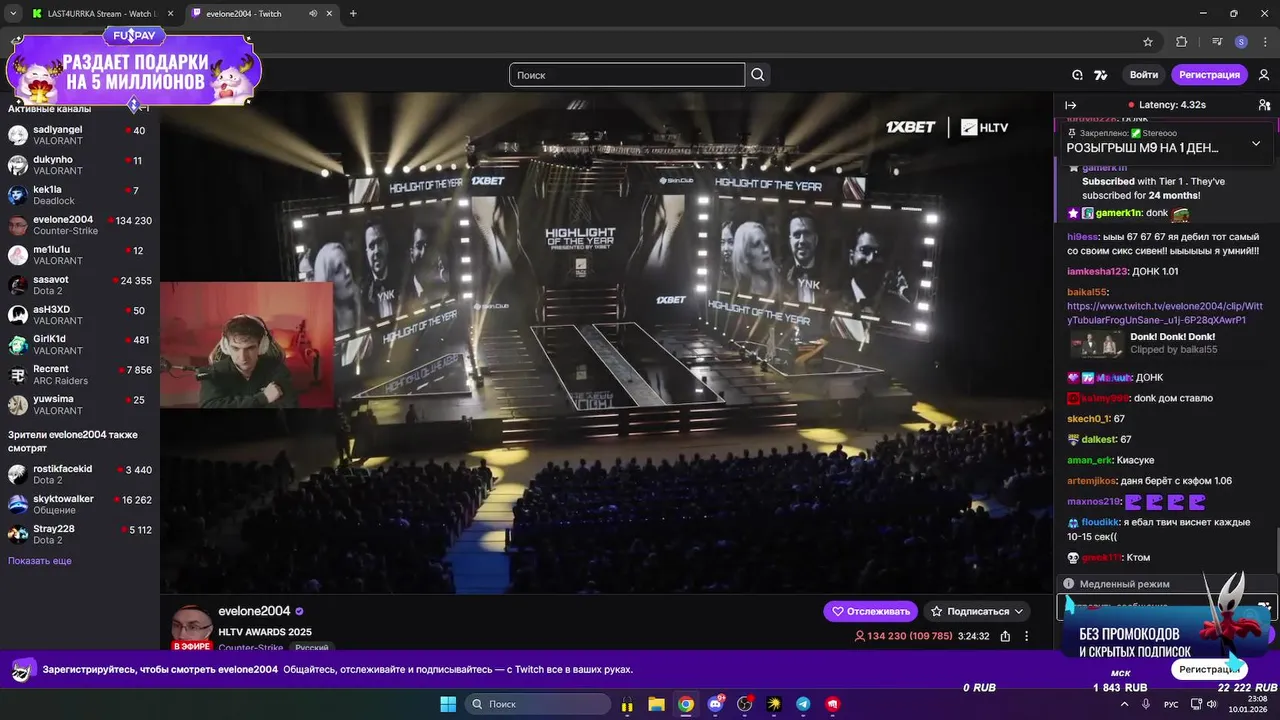Open the Chrome extensions puzzle icon

tap(1181, 42)
